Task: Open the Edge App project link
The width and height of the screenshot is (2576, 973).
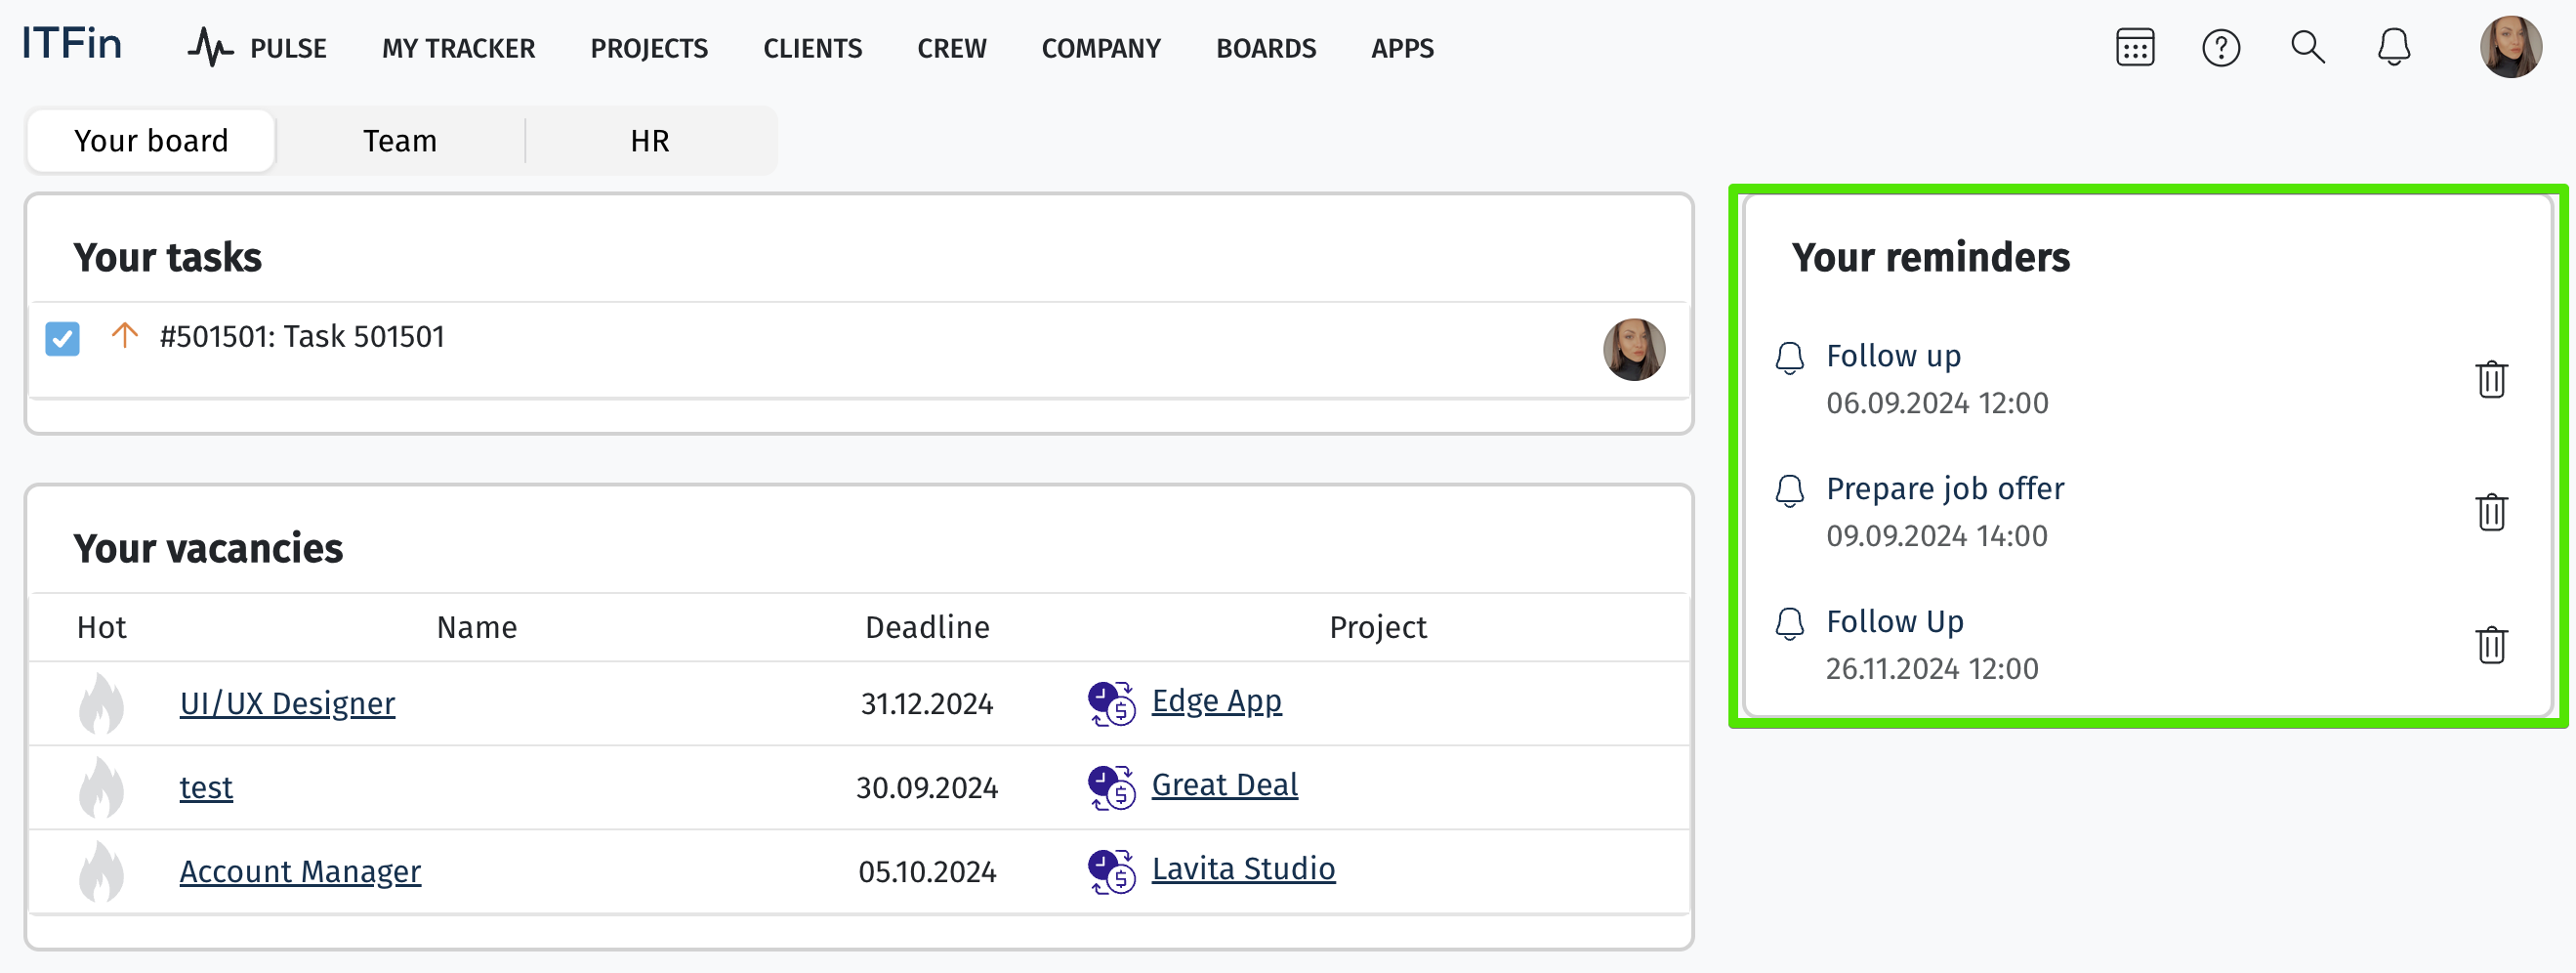Action: point(1216,701)
